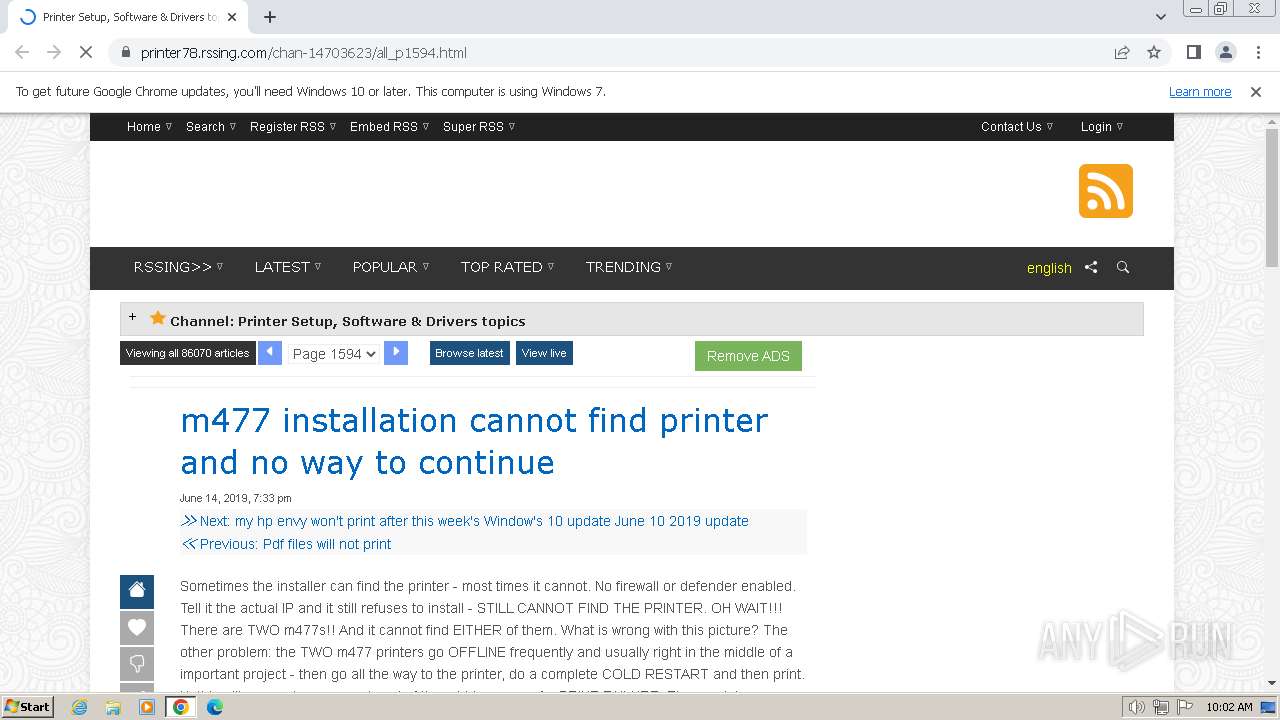Open the Page 1594 dropdown
Screen dimensions: 1280x720
coord(334,353)
